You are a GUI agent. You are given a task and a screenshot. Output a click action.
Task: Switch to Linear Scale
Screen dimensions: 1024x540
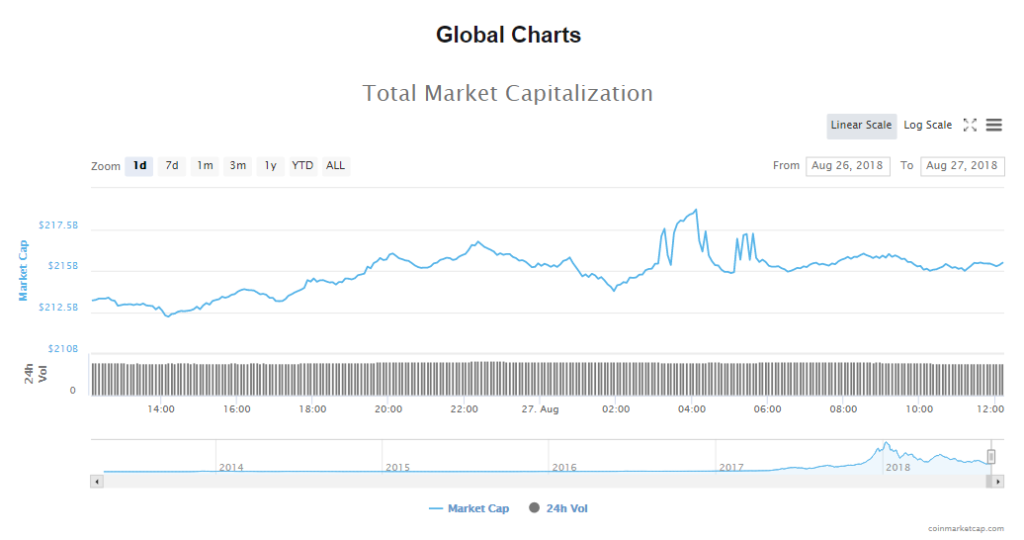click(x=861, y=125)
